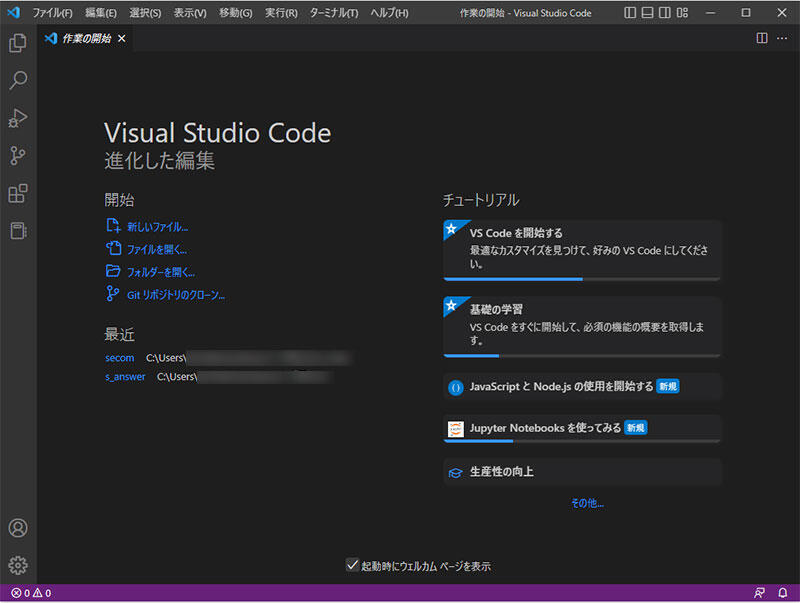Click progress bar under 基礎の学習
Screen dimensions: 800x603
click(x=582, y=356)
